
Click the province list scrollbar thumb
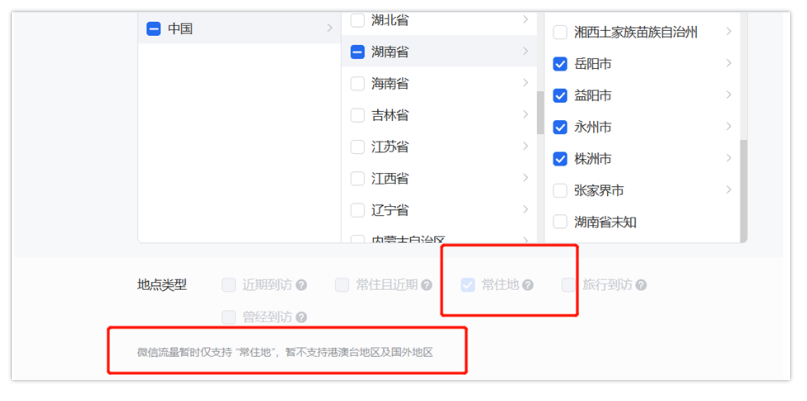point(540,113)
